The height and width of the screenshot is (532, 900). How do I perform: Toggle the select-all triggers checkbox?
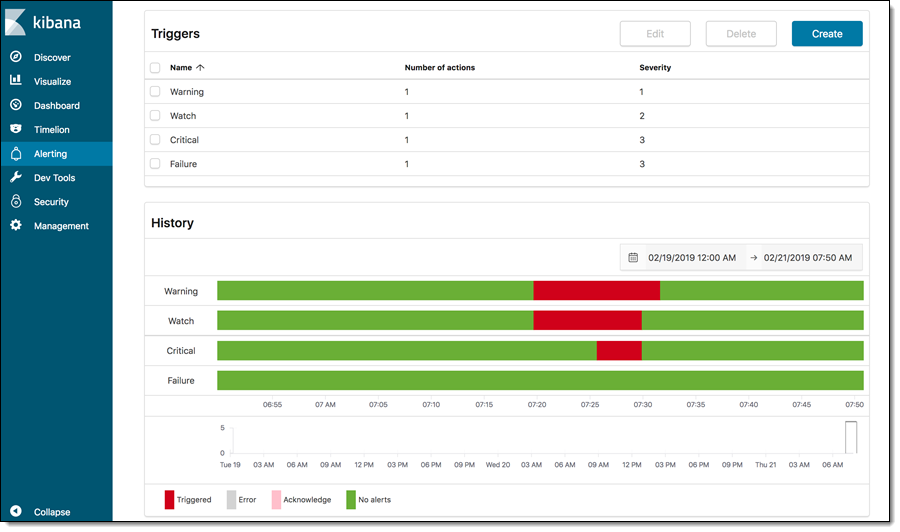pos(155,68)
